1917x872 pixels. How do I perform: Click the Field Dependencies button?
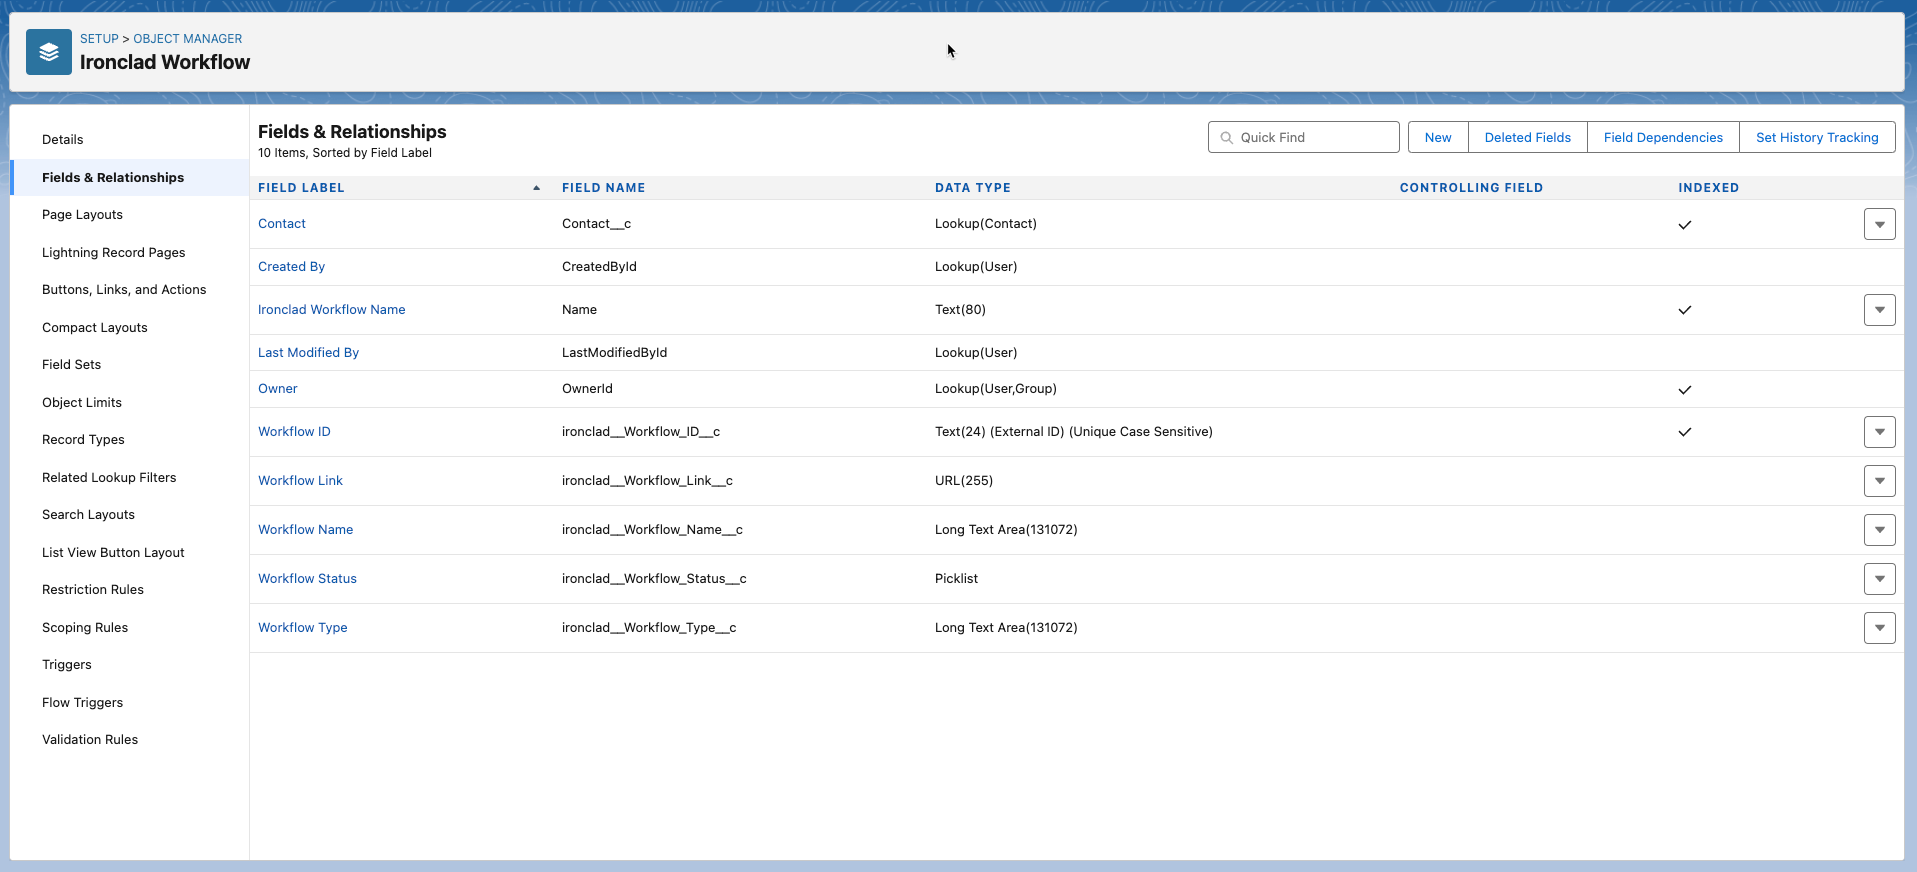(x=1663, y=138)
